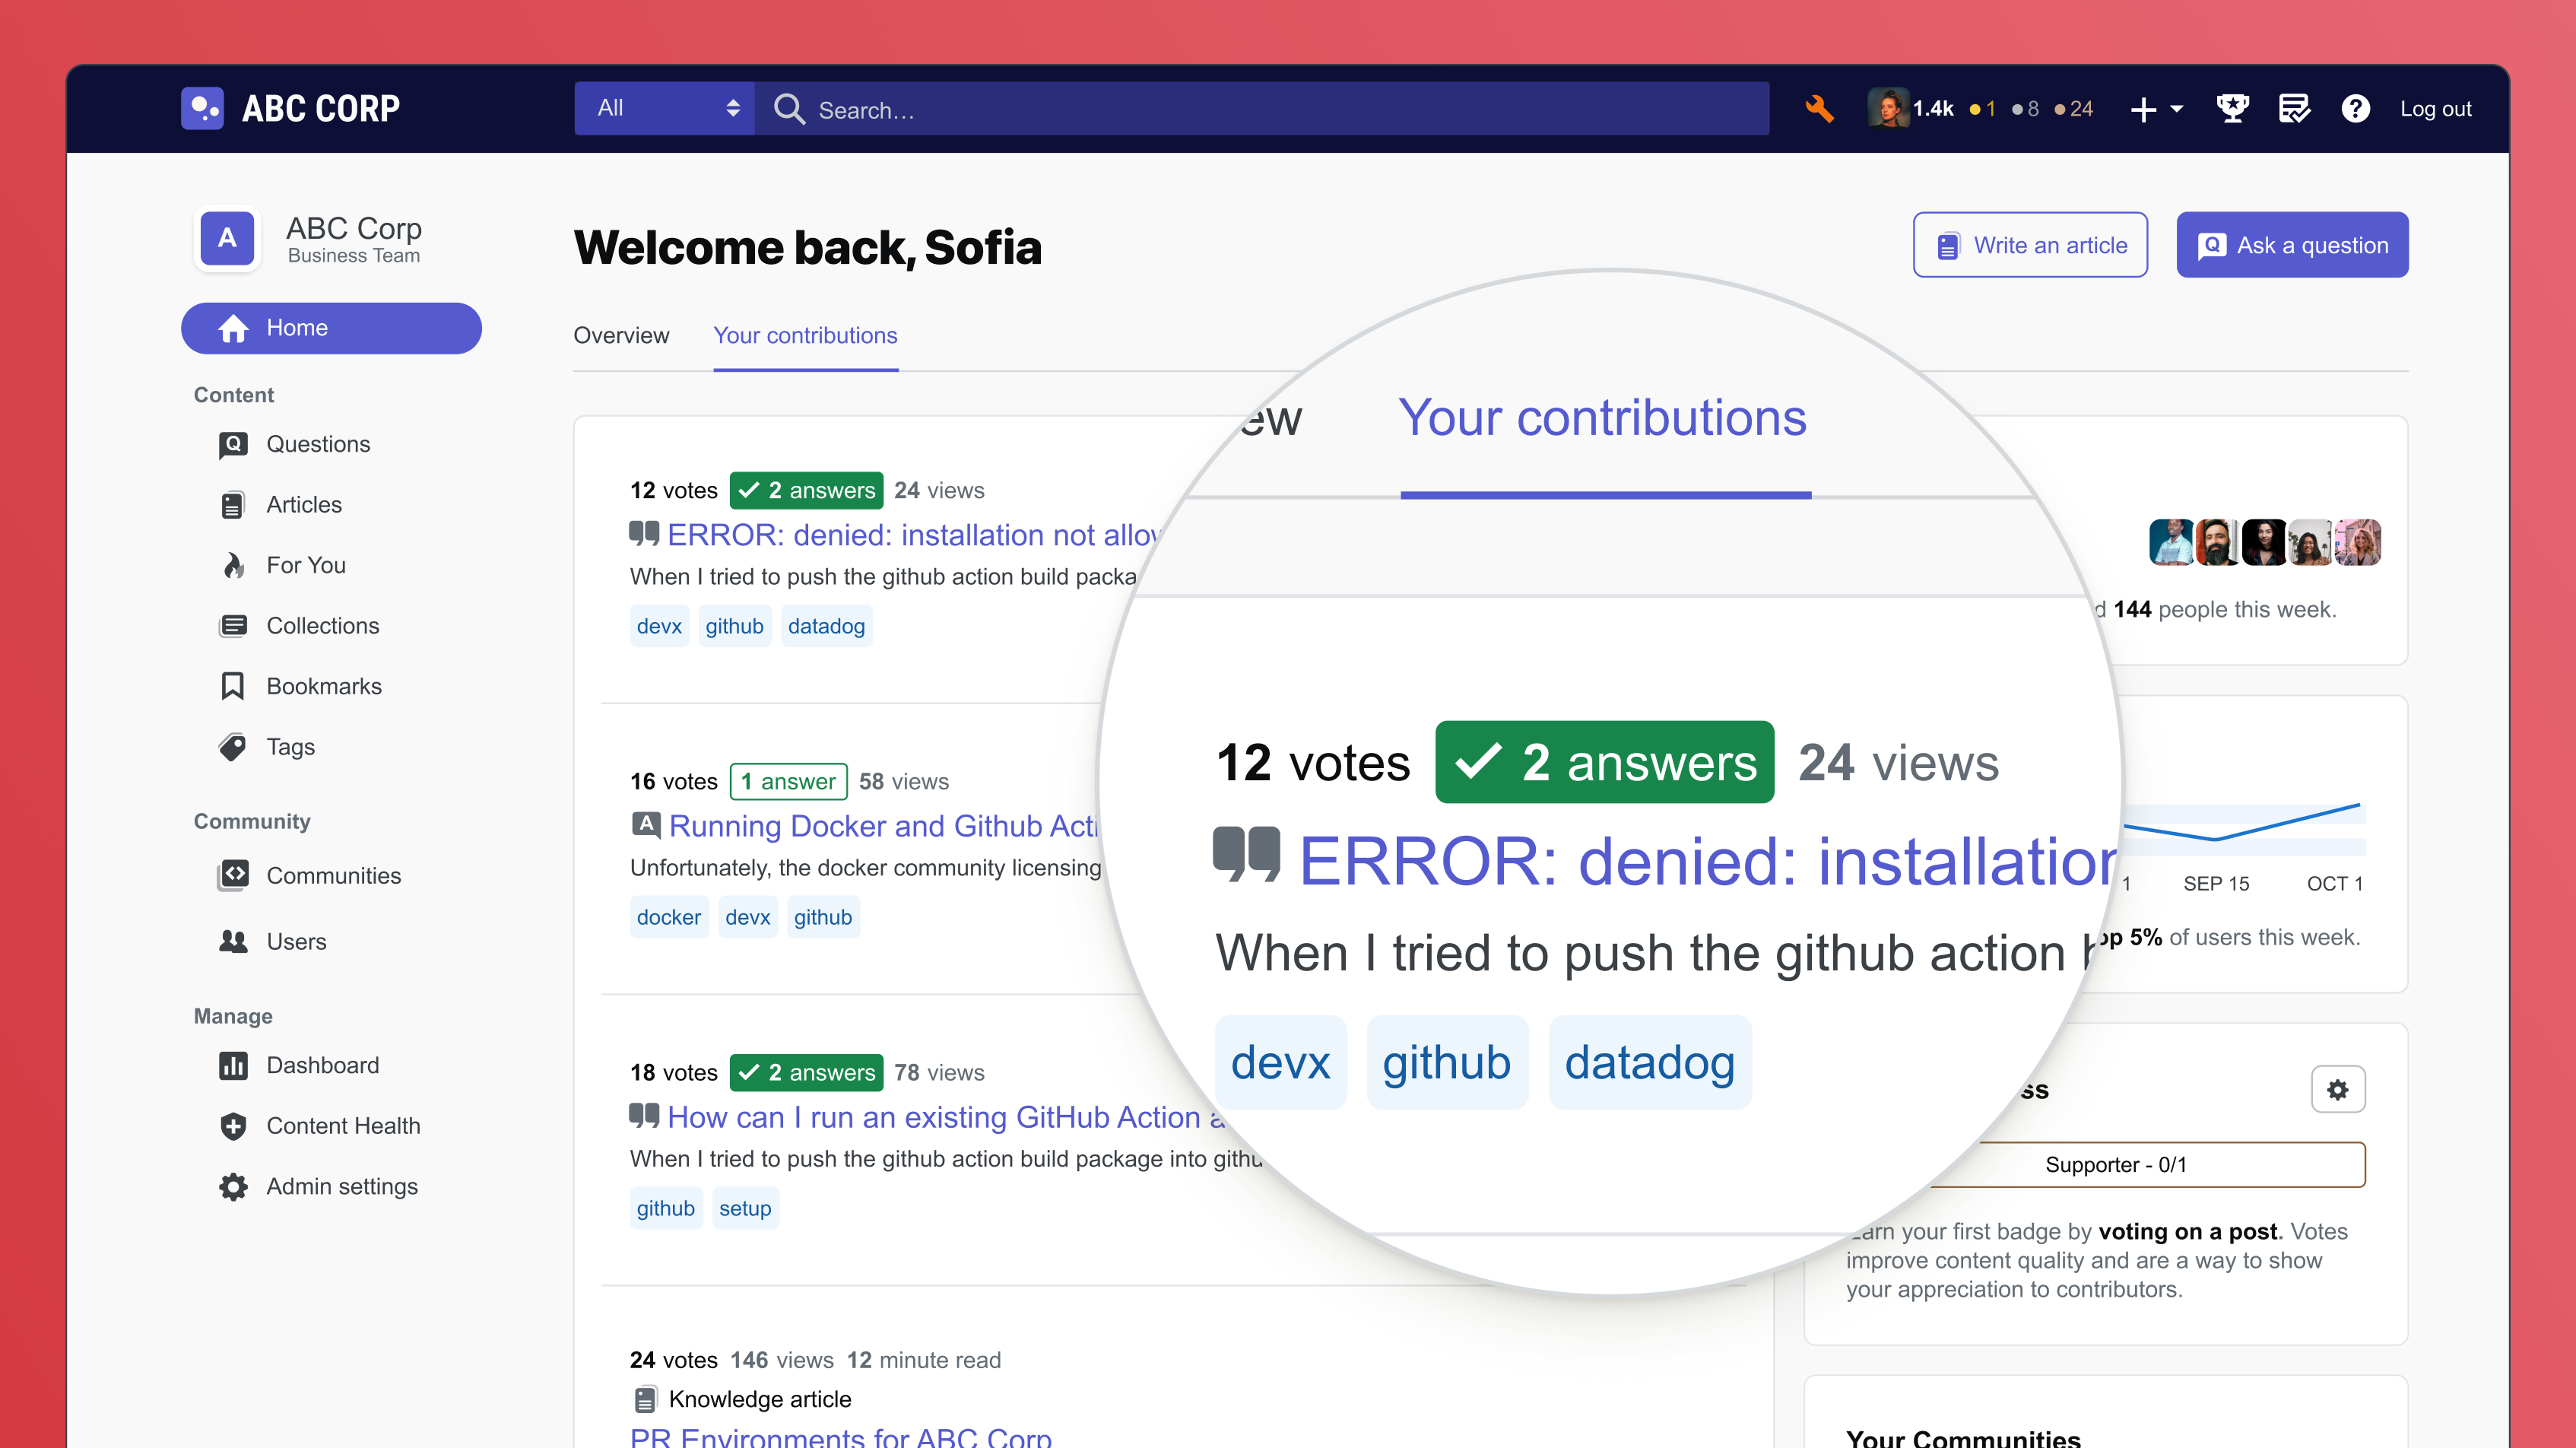Click the search magnifier icon
The height and width of the screenshot is (1448, 2576).
click(789, 108)
